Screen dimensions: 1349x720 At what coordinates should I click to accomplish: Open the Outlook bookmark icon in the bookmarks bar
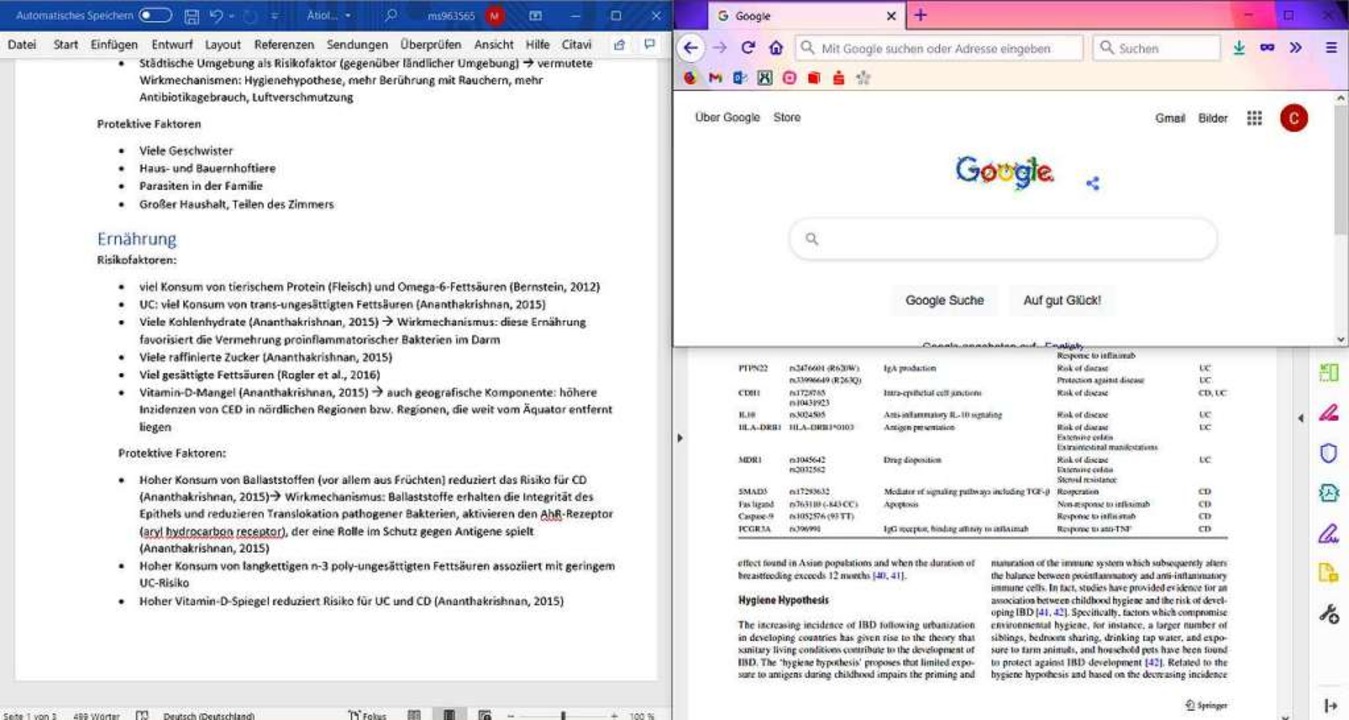740,77
